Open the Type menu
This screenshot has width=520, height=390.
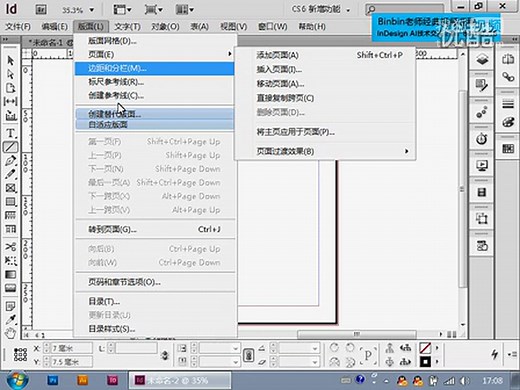tap(127, 26)
